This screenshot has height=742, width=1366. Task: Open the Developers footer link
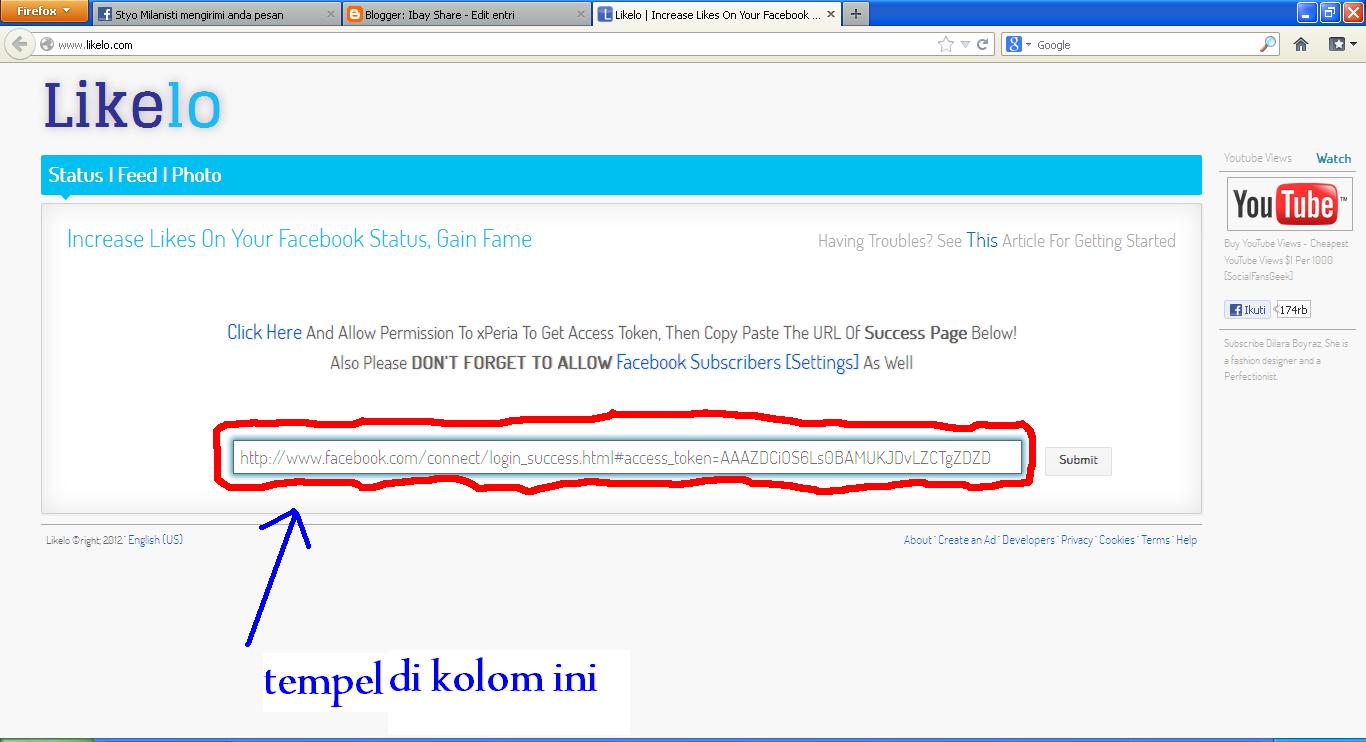1028,540
